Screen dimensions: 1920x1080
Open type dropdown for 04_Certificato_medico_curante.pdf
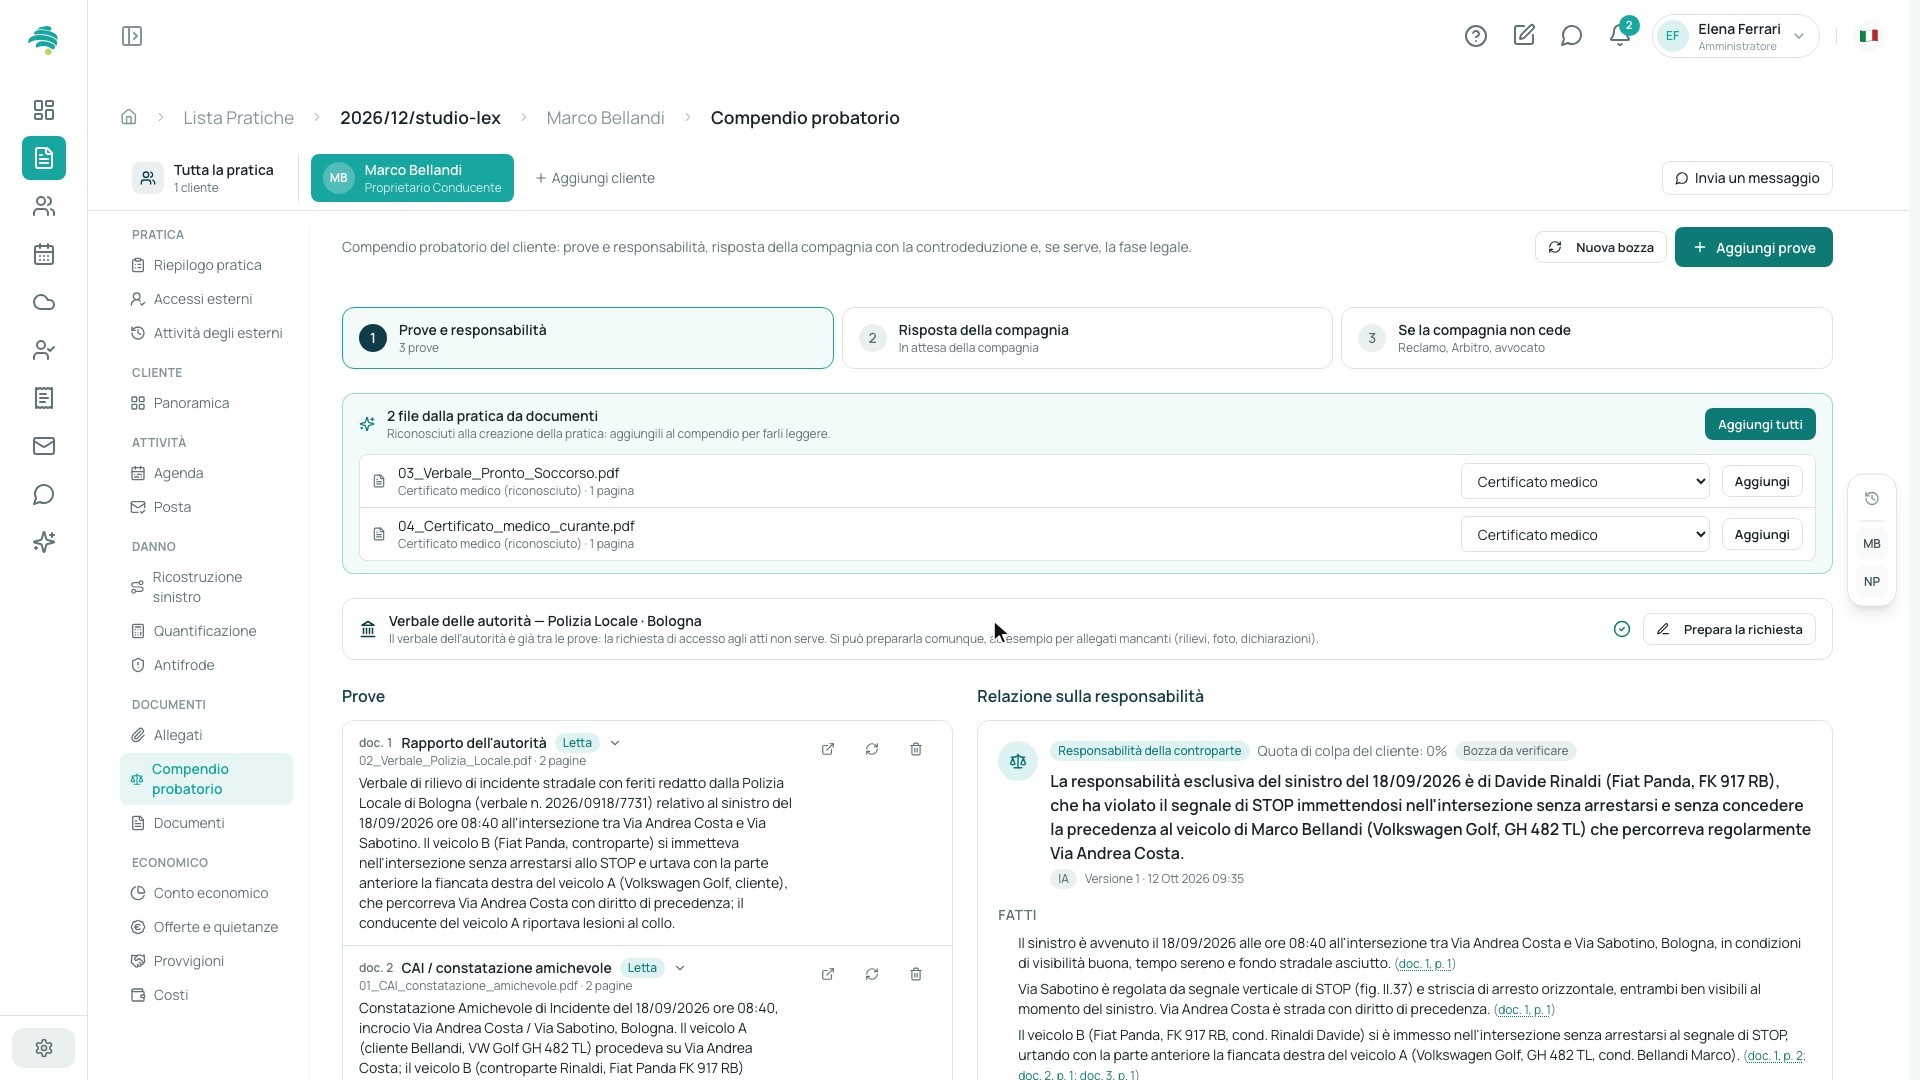(1585, 534)
